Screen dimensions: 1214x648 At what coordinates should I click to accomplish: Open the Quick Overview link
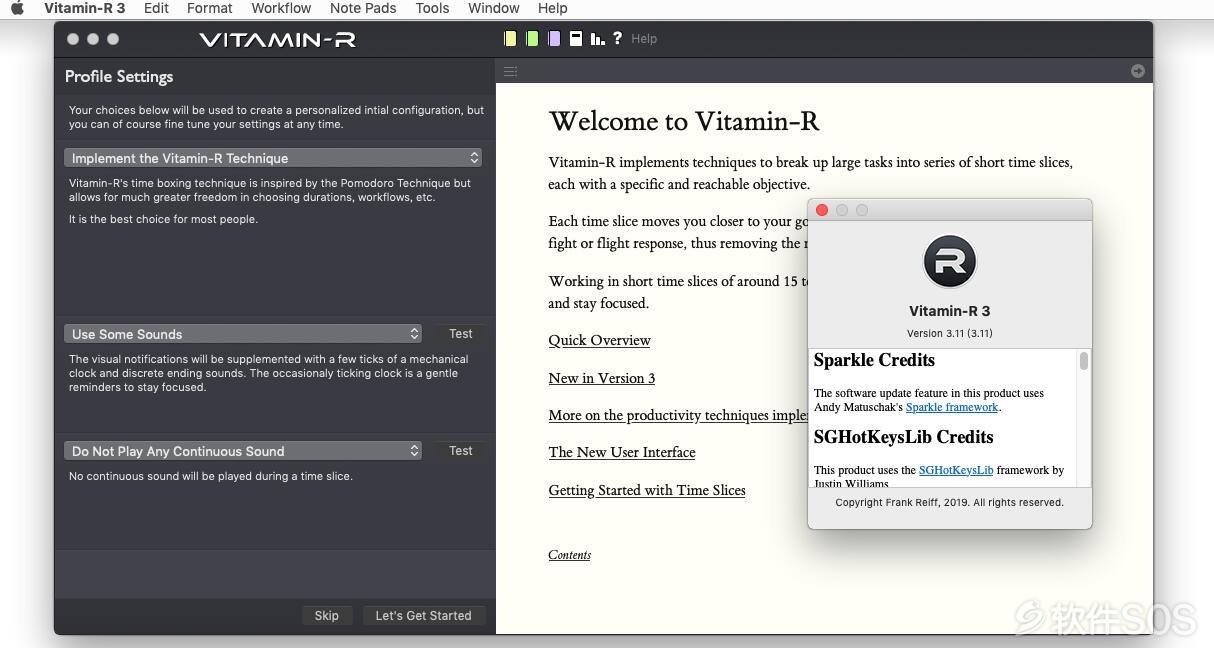tap(599, 340)
